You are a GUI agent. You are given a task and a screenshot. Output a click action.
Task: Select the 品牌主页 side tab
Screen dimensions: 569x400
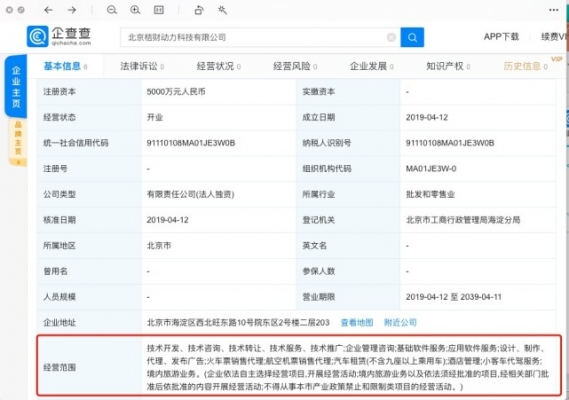click(x=18, y=142)
